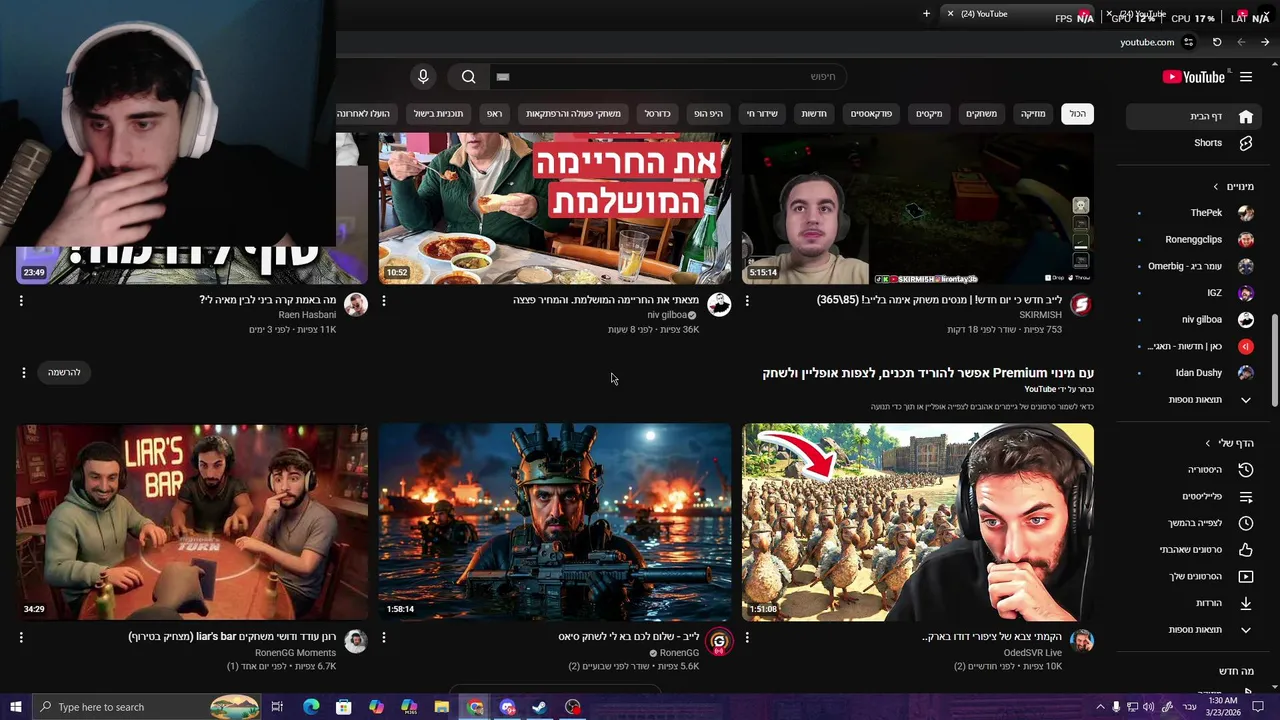Select the חדשות filter chip
Screen dimensions: 1280x720
(x=814, y=114)
